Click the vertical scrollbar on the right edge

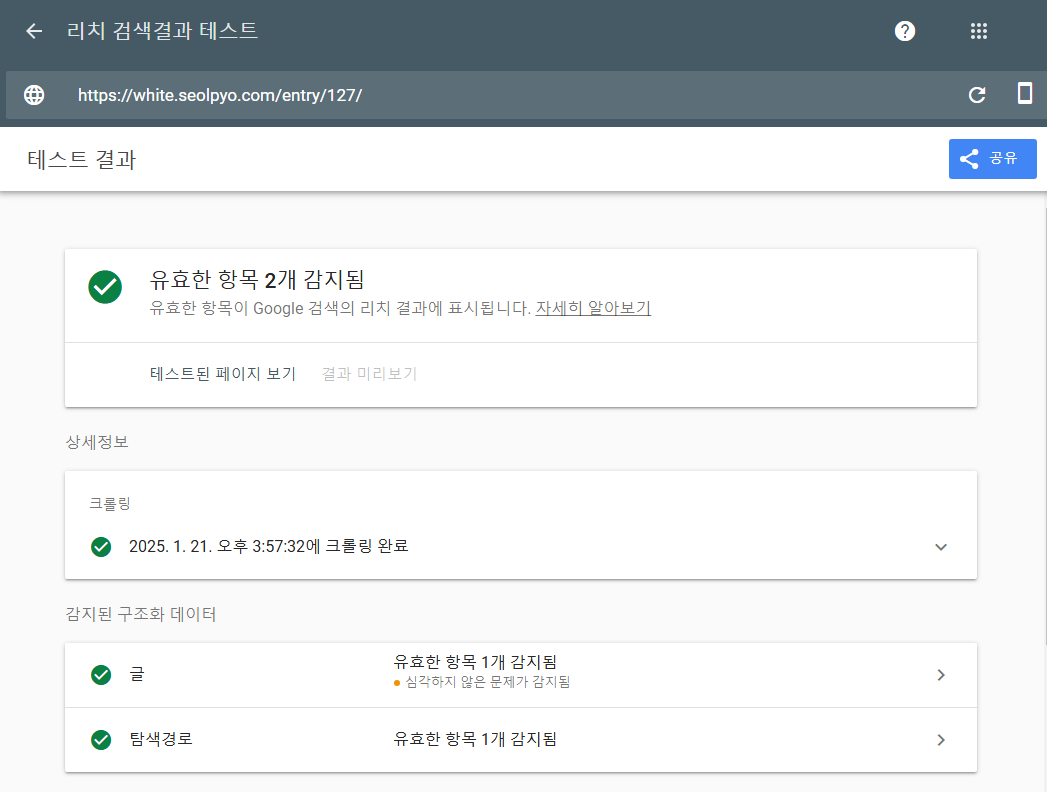point(1044,426)
